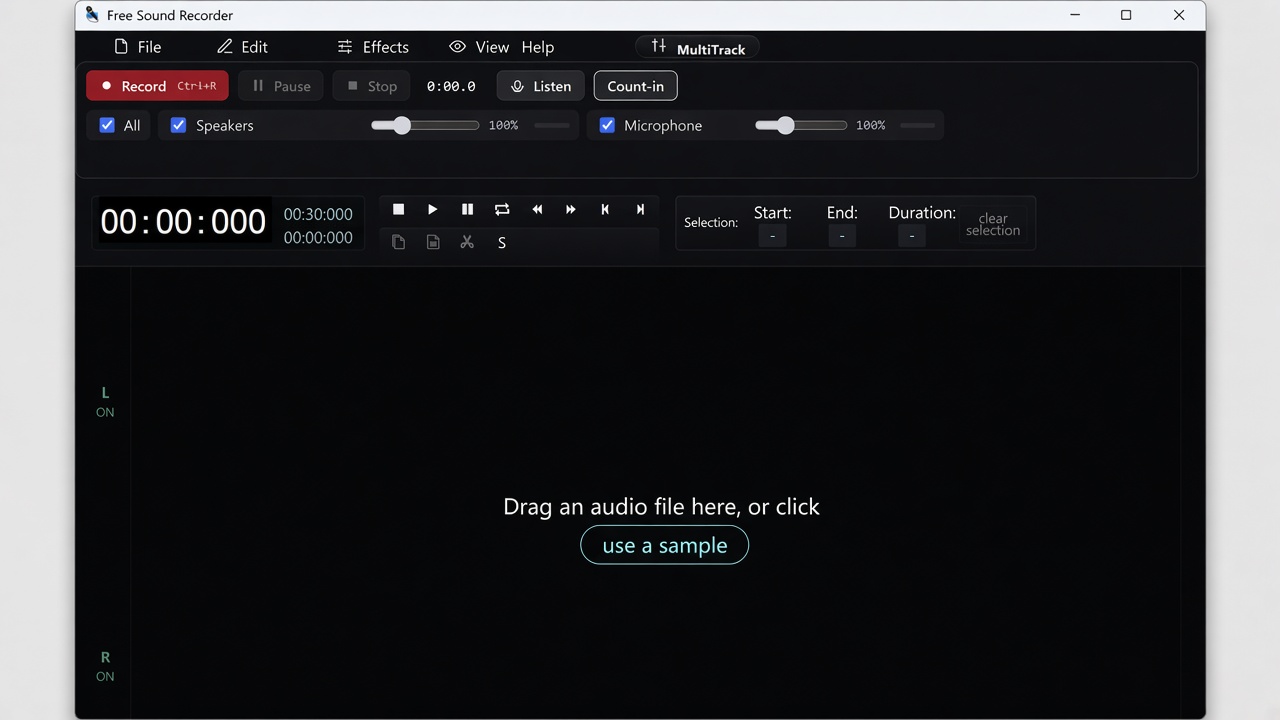Click the scissors cut icon
Viewport: 1280px width, 720px height.
click(467, 242)
